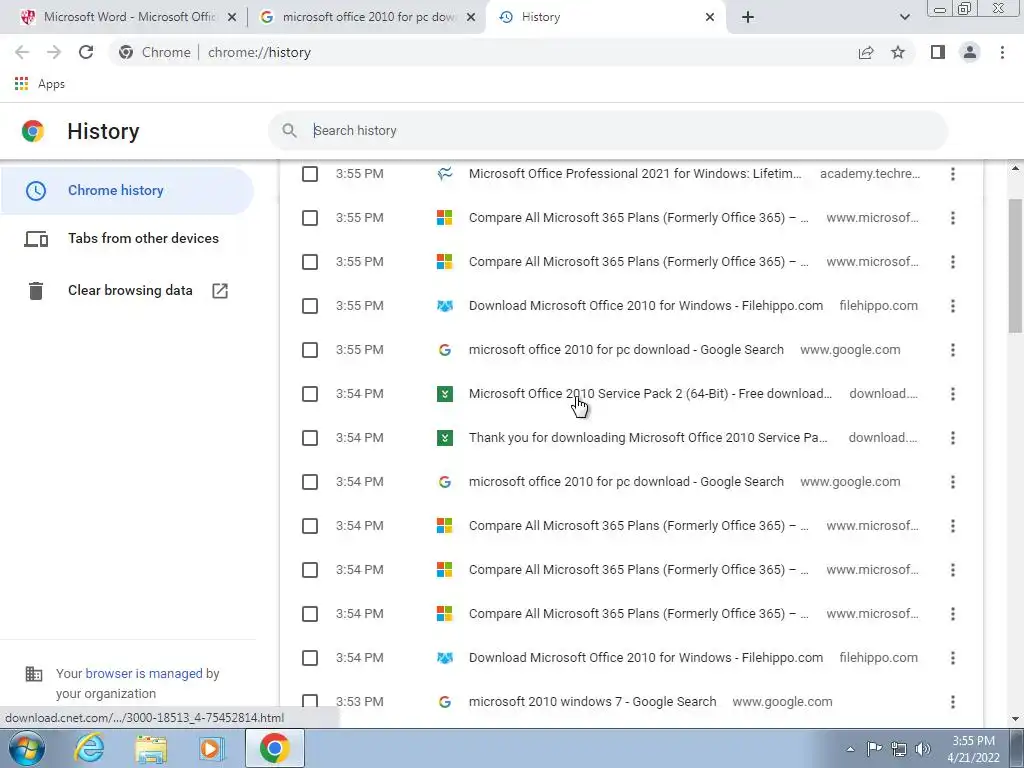This screenshot has width=1024, height=768.
Task: Tick checkbox for 3:54 PM Google Search entry
Action: [x=310, y=482]
